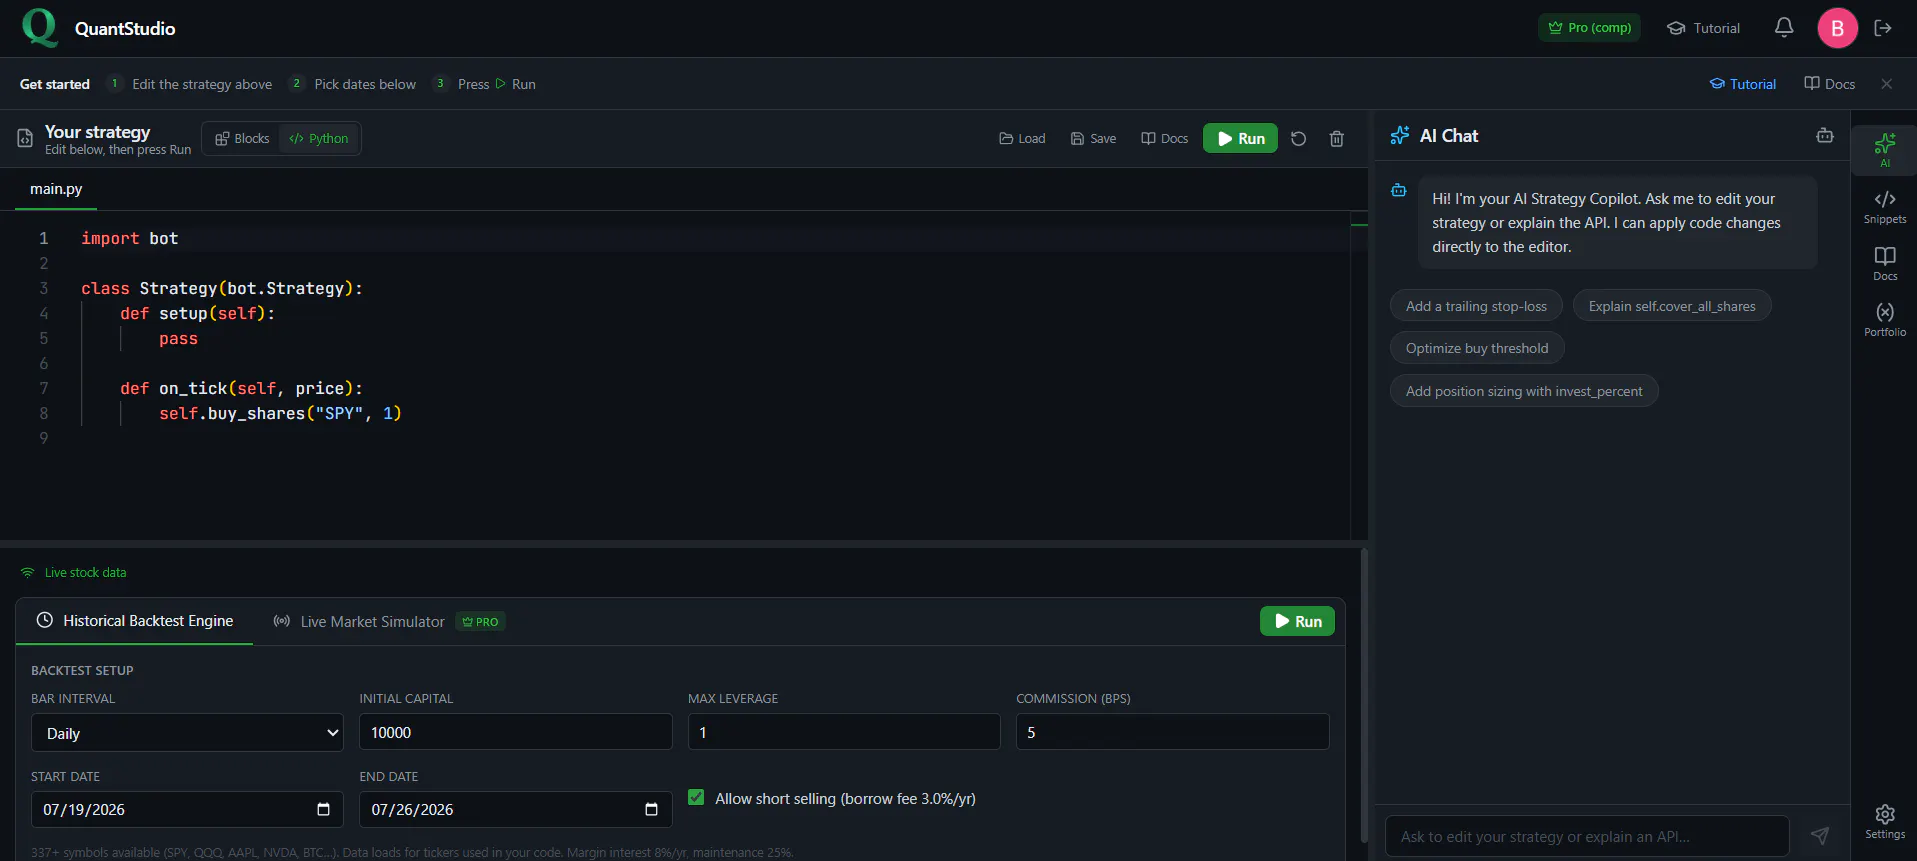Focus the AI chat message input
The width and height of the screenshot is (1917, 861).
click(x=1586, y=836)
